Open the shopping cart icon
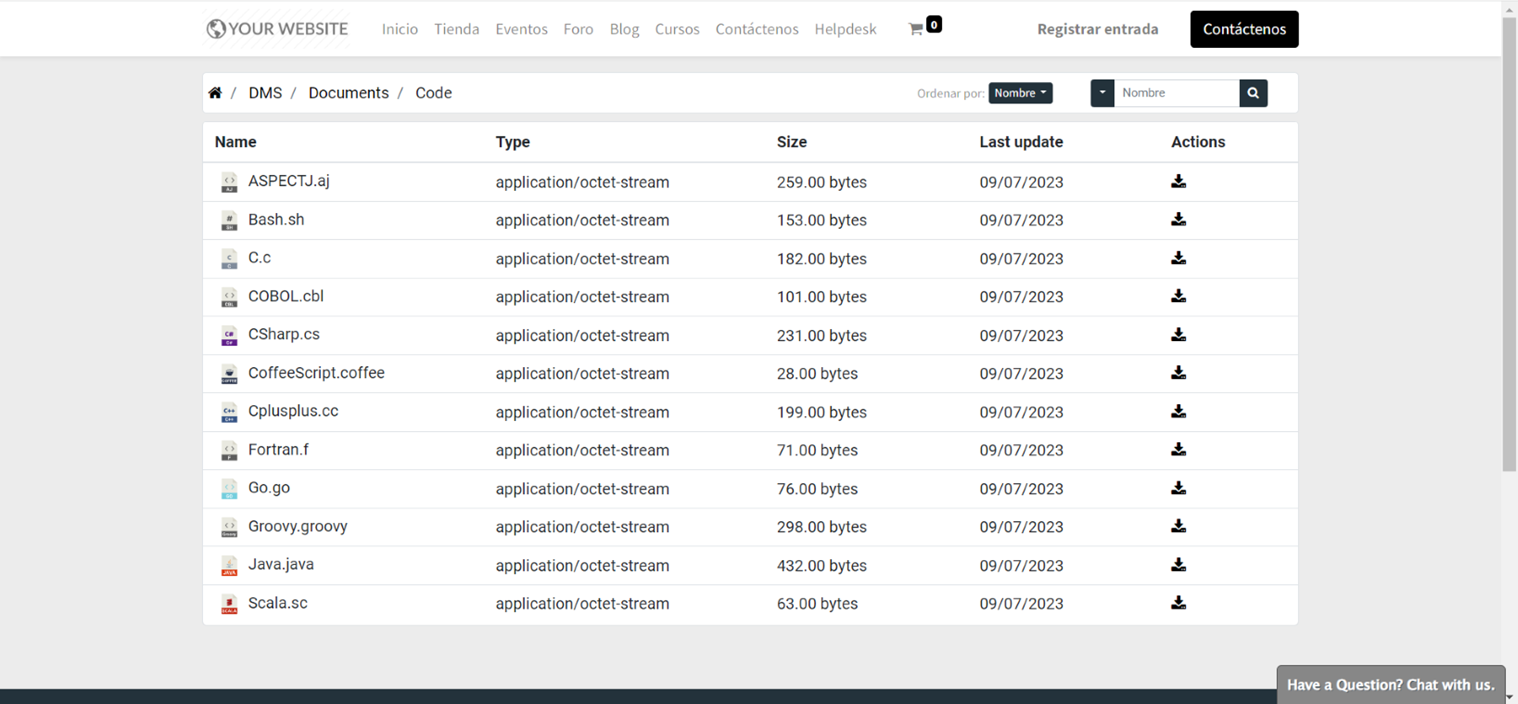 [x=915, y=29]
